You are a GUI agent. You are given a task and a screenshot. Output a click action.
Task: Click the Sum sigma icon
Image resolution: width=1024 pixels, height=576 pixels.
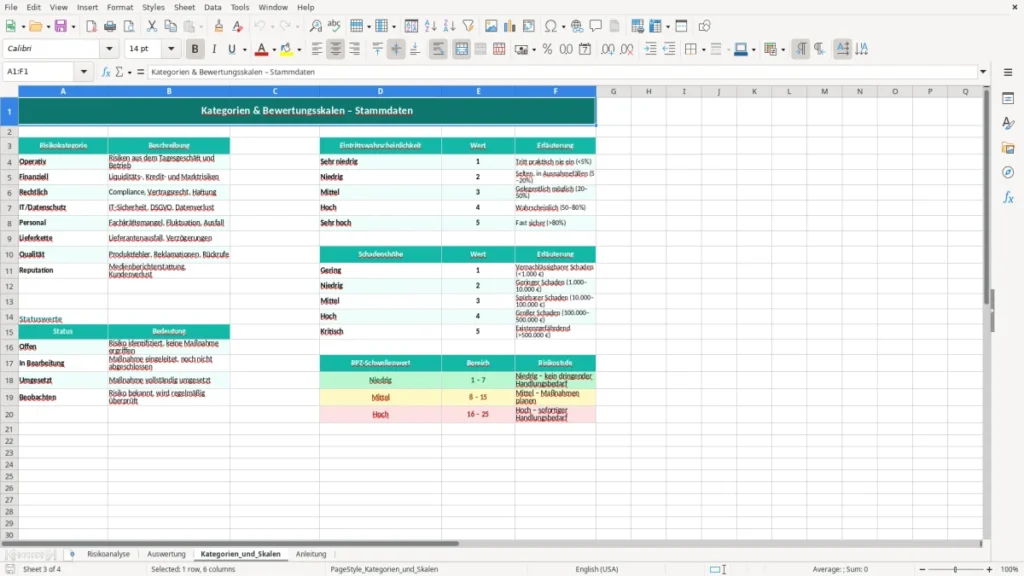pos(119,72)
